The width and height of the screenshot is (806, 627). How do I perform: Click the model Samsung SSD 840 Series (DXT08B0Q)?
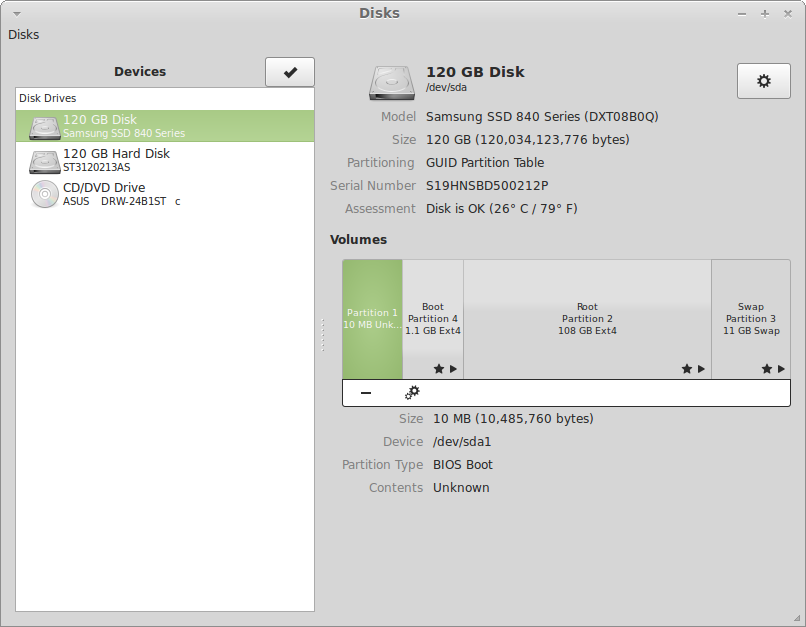[x=542, y=117]
